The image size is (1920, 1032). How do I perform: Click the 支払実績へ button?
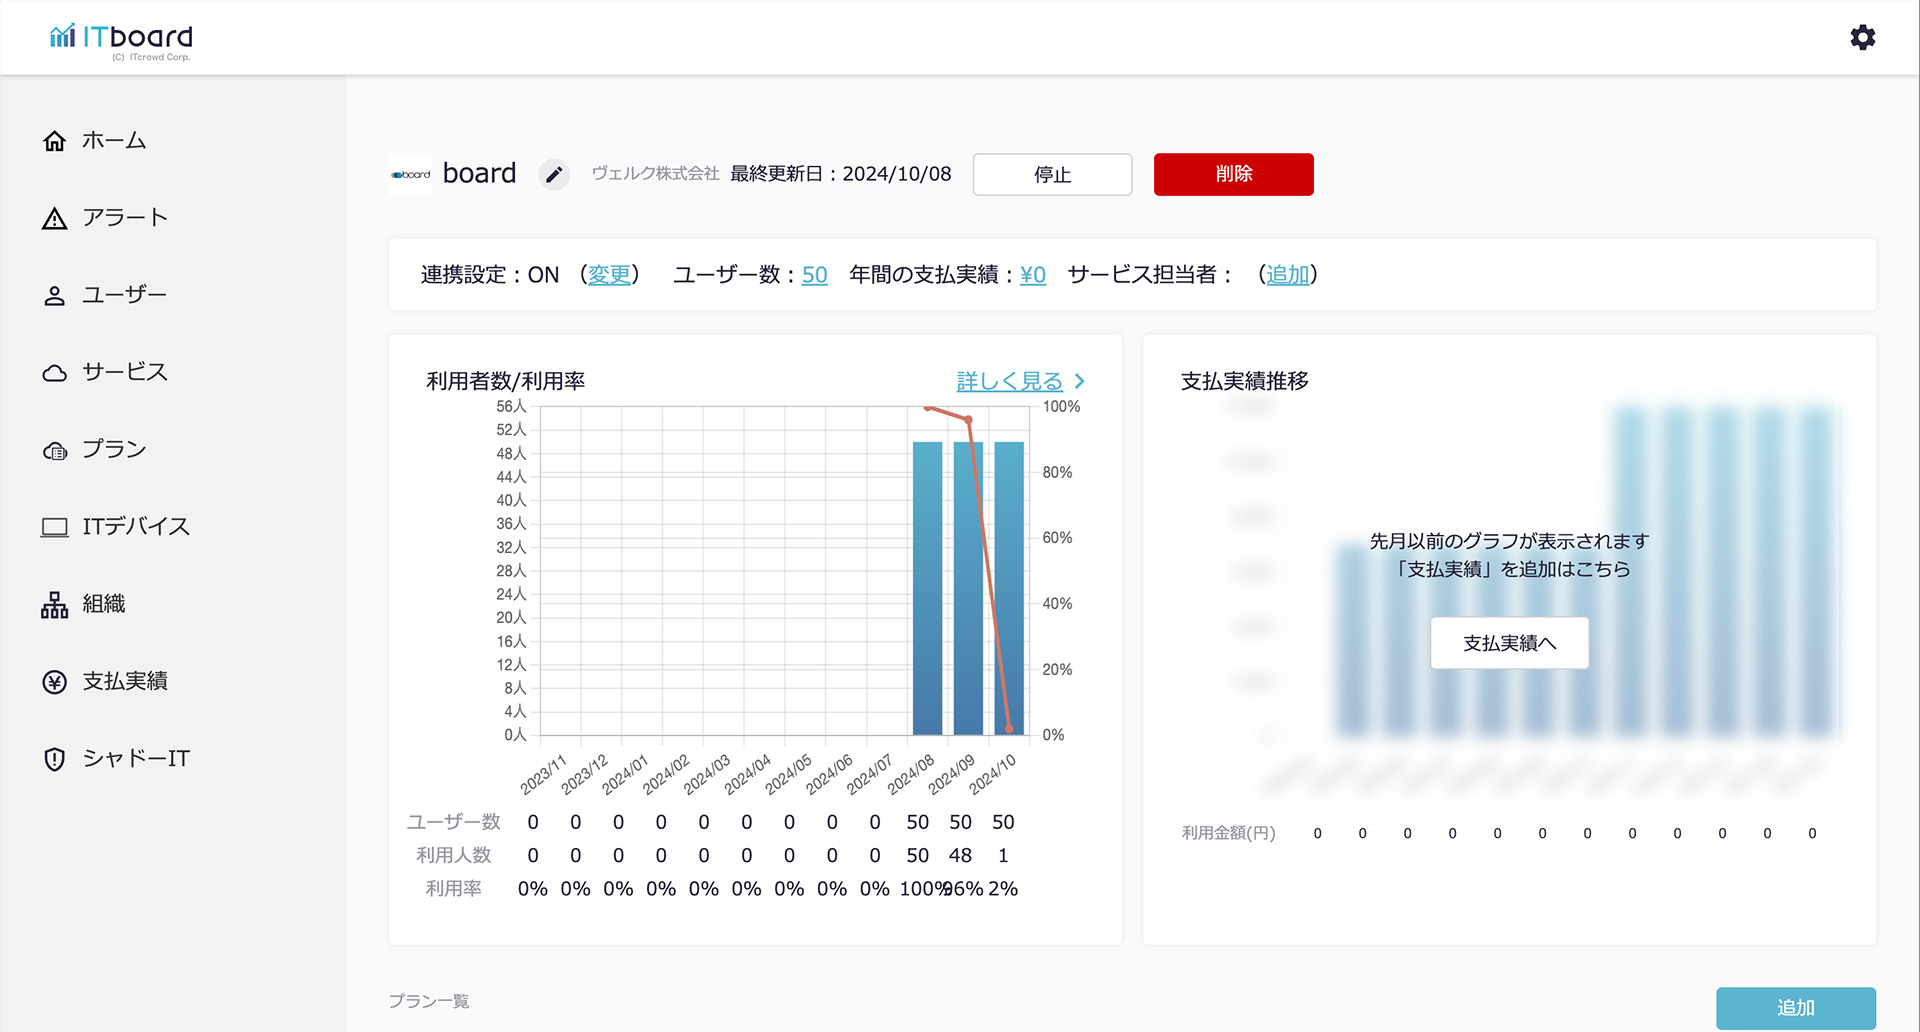click(x=1509, y=643)
